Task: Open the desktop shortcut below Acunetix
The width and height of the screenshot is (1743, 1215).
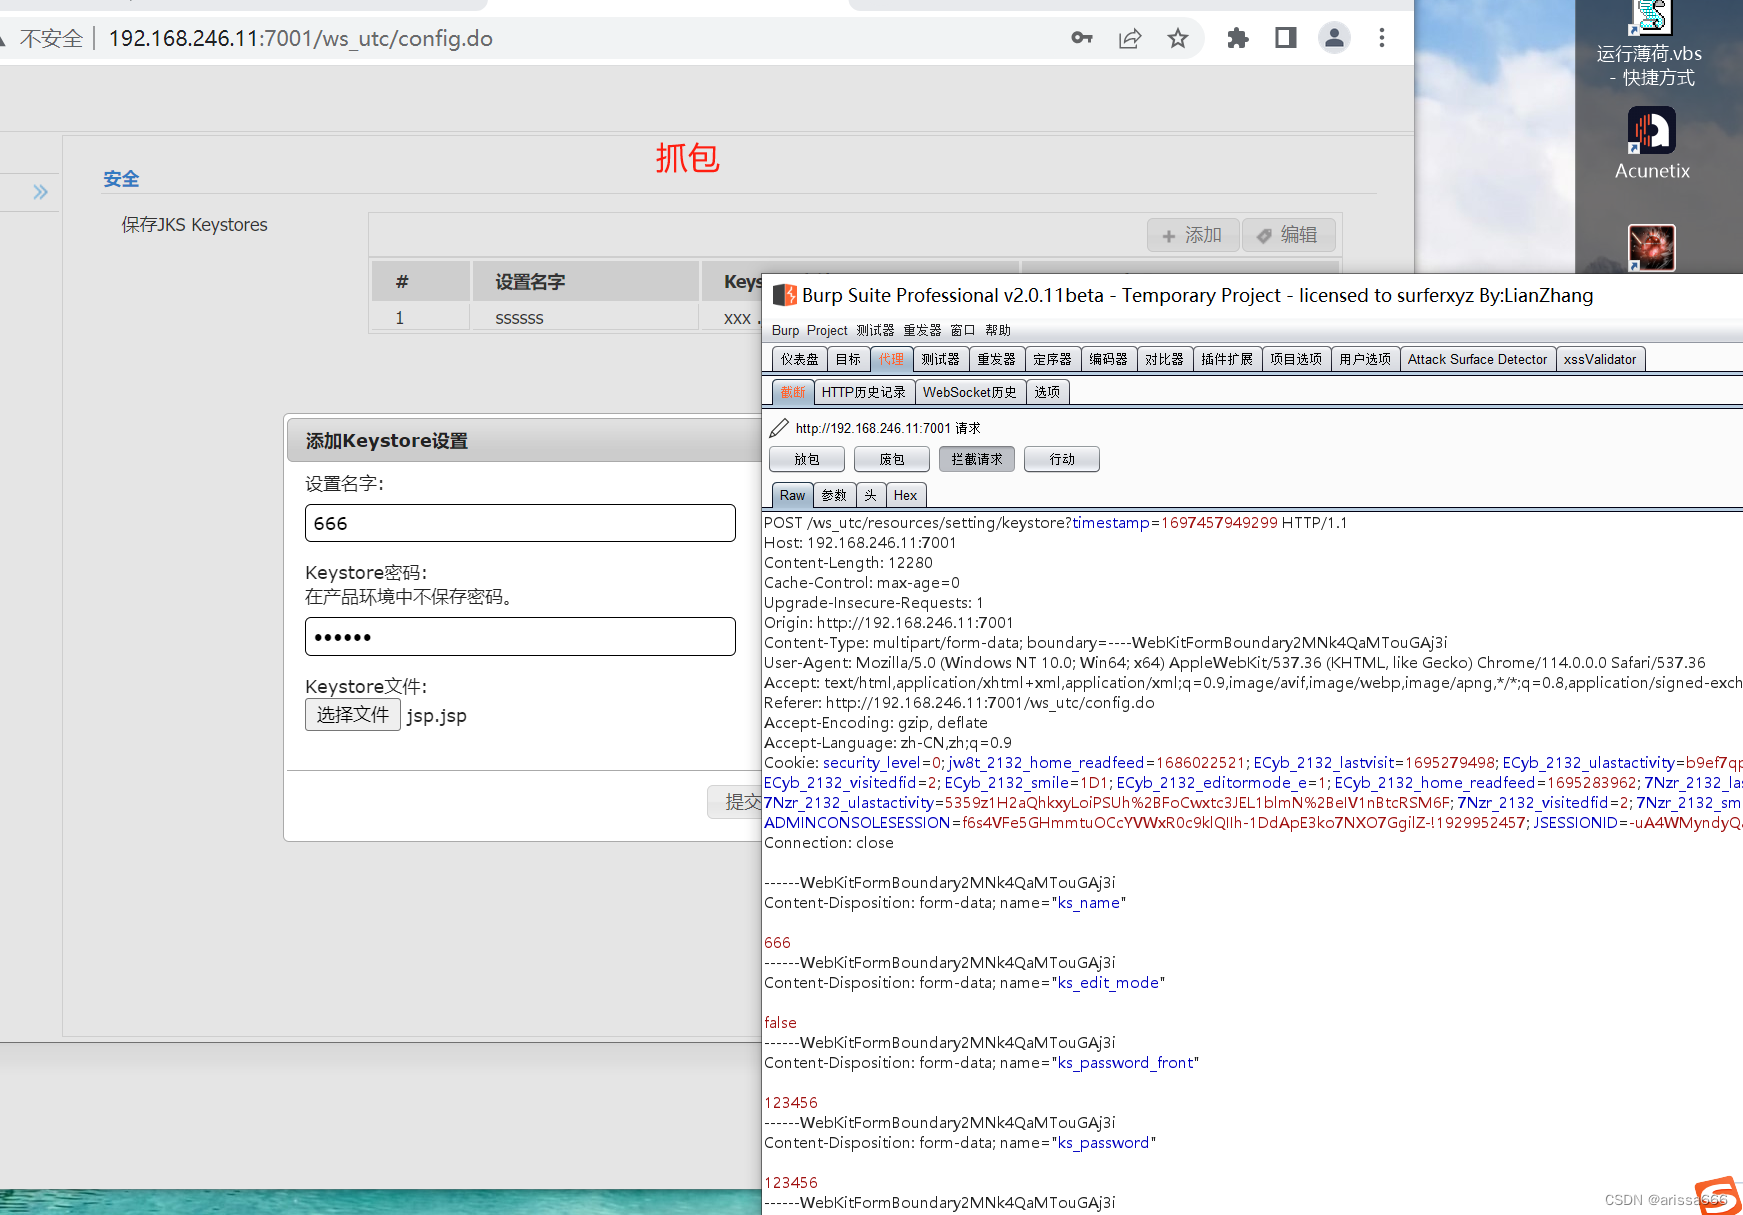Action: pyautogui.click(x=1652, y=247)
